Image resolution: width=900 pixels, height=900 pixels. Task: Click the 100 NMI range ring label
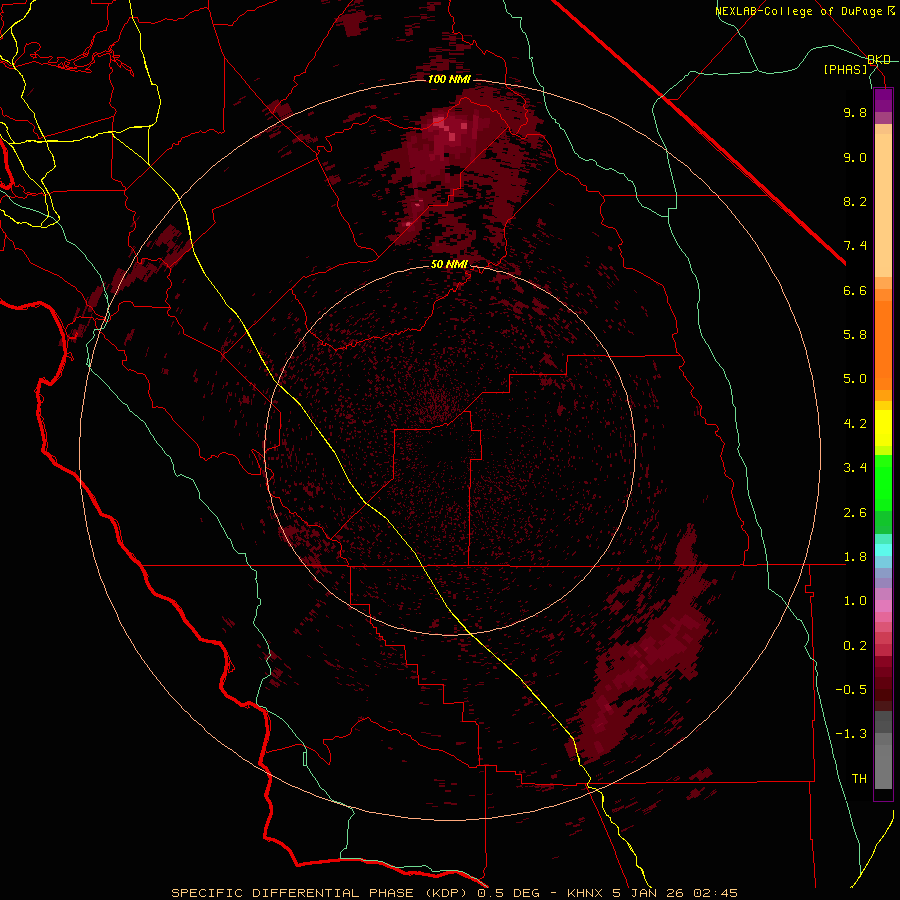(449, 79)
